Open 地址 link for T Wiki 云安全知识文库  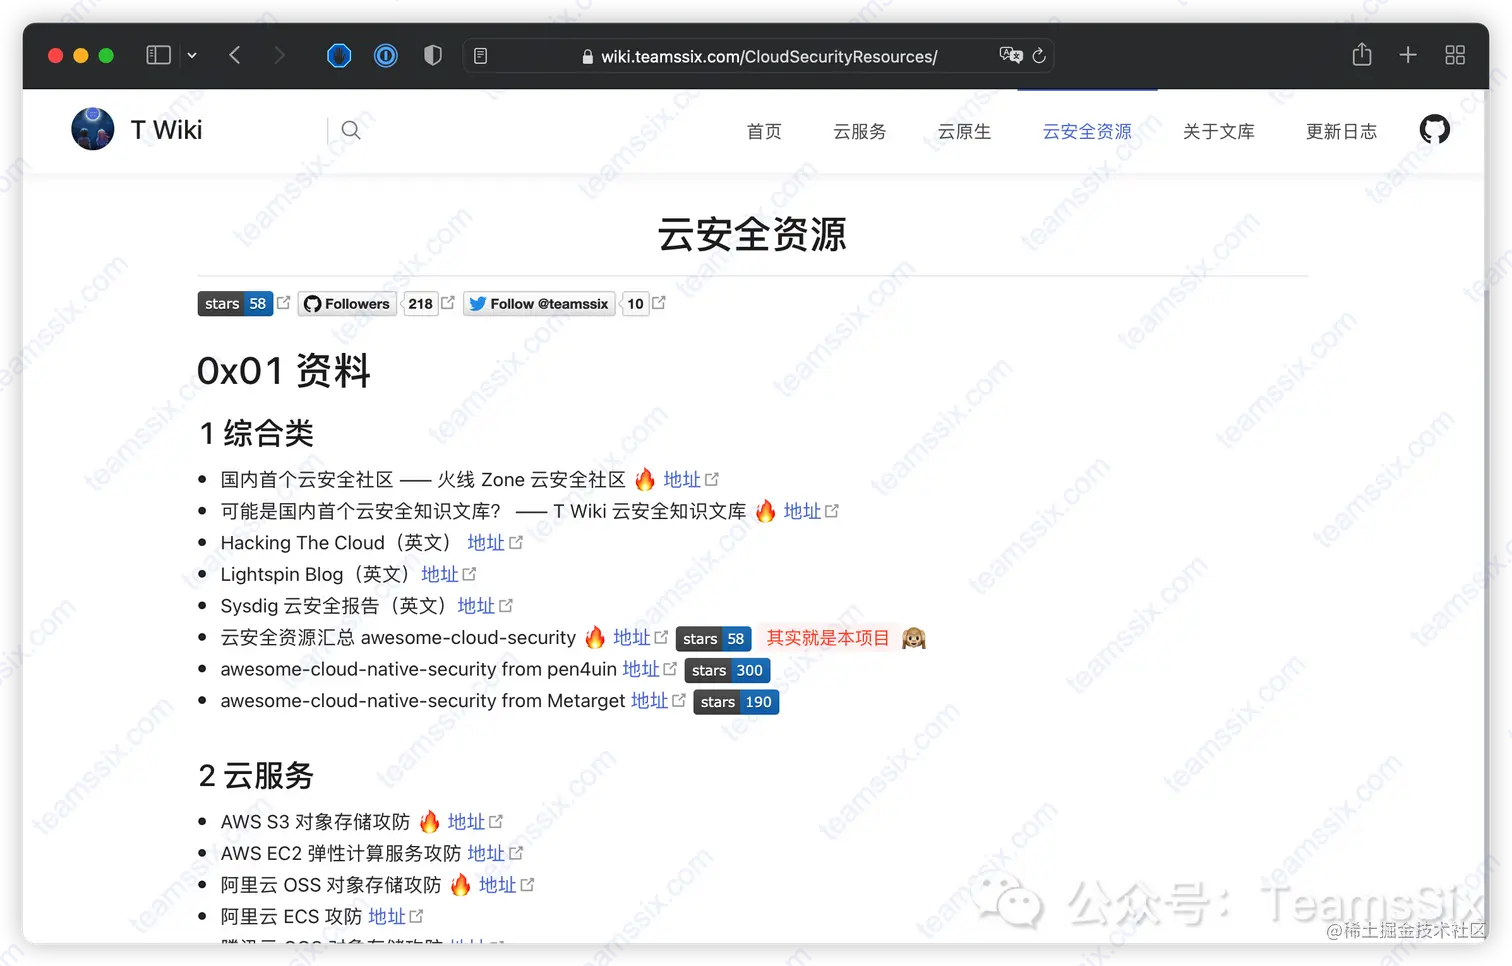point(802,511)
